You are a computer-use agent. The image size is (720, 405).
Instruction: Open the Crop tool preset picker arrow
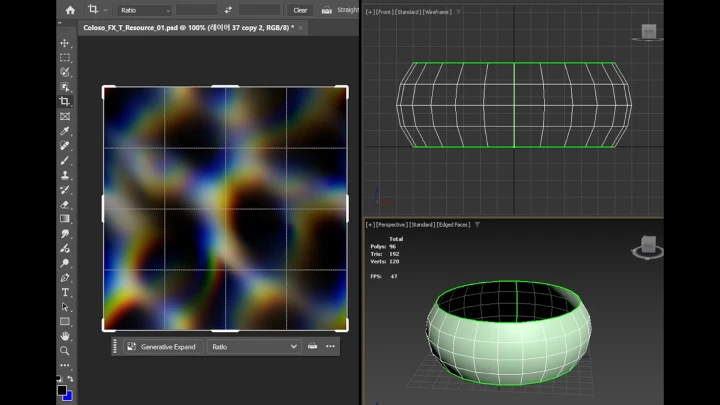coord(106,10)
